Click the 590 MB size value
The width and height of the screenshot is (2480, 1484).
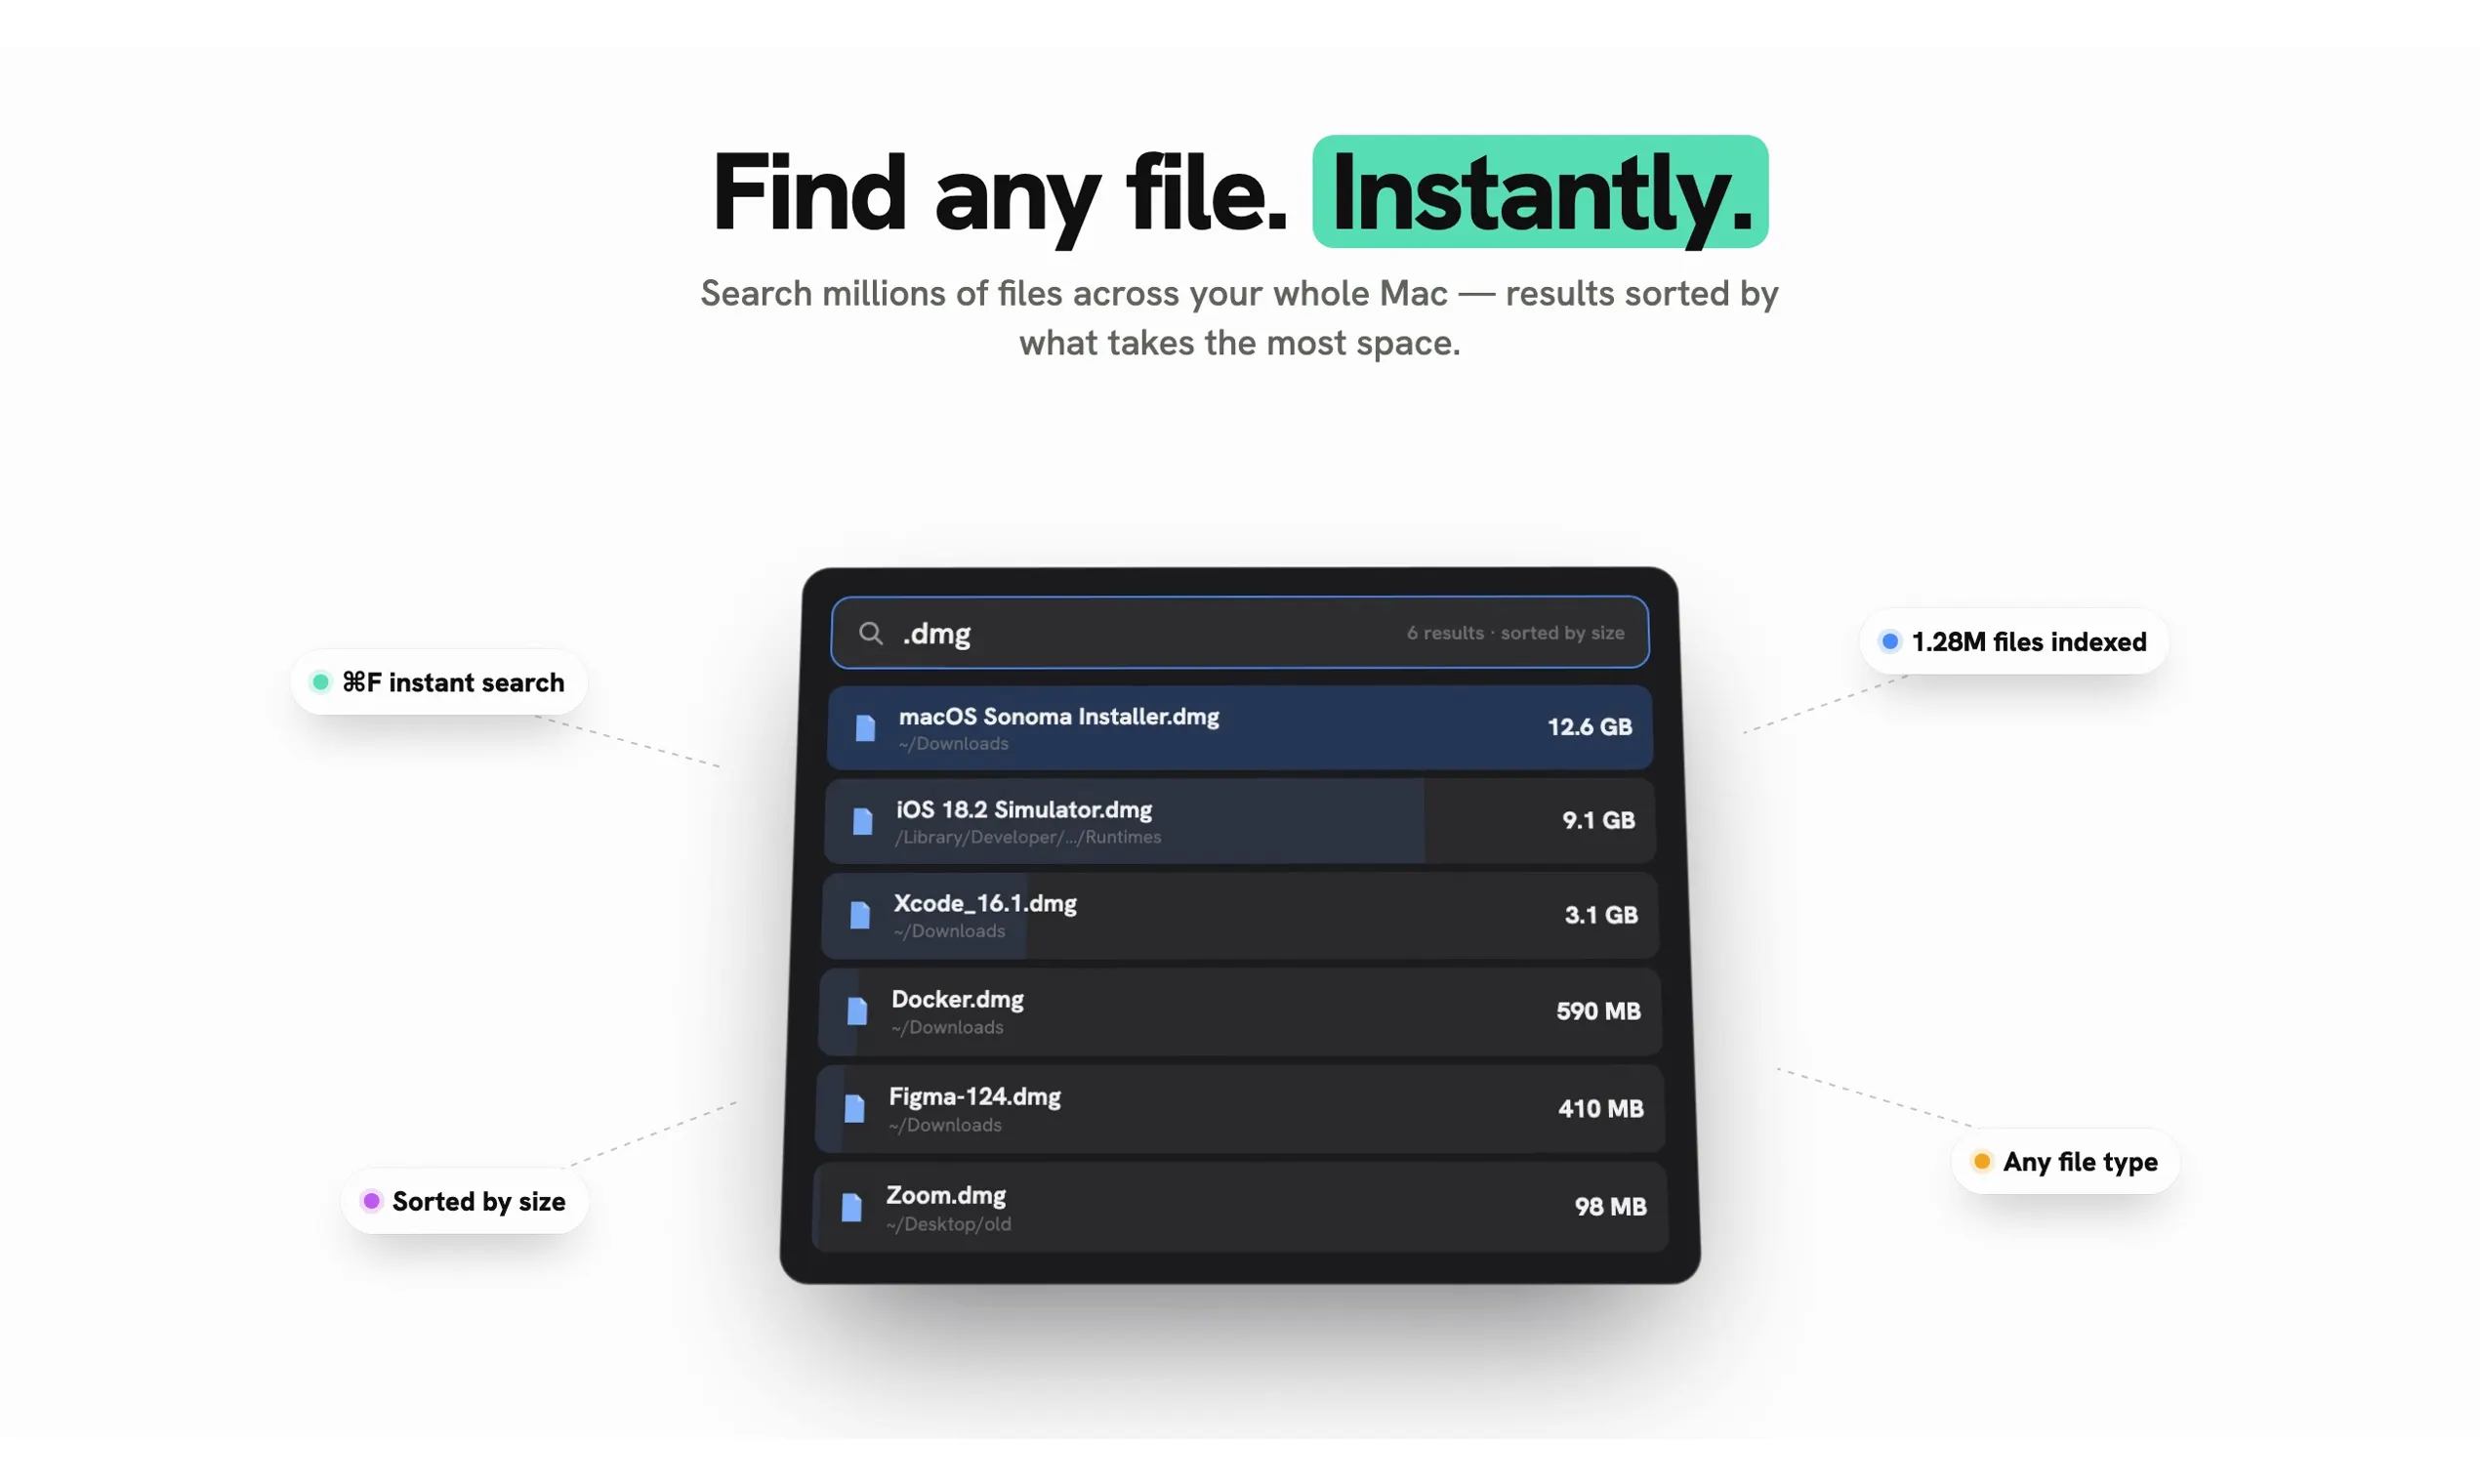pyautogui.click(x=1597, y=1011)
